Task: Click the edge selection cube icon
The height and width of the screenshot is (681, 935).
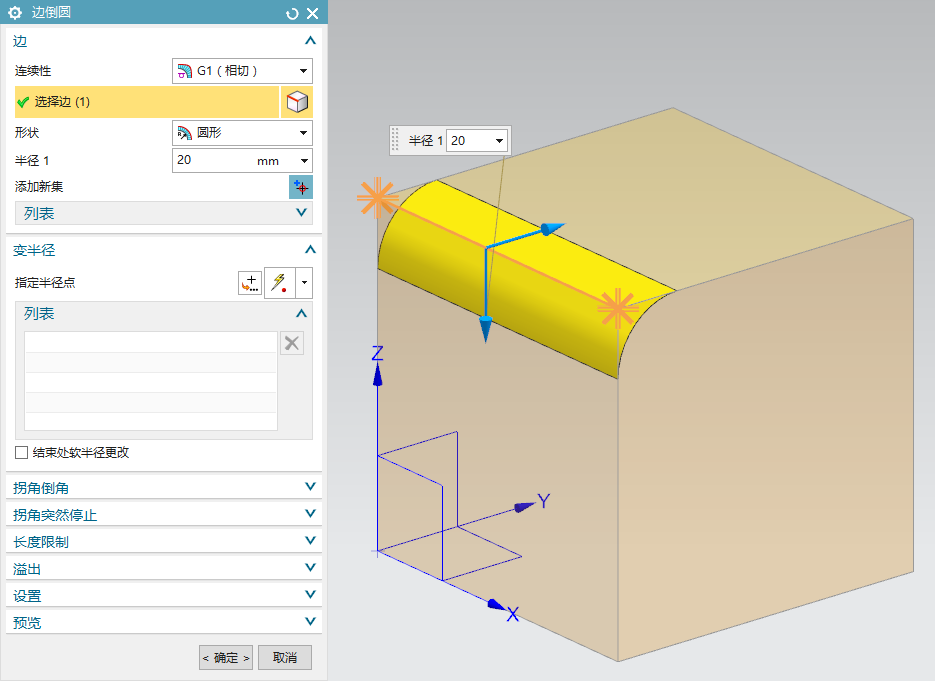Action: (x=297, y=102)
